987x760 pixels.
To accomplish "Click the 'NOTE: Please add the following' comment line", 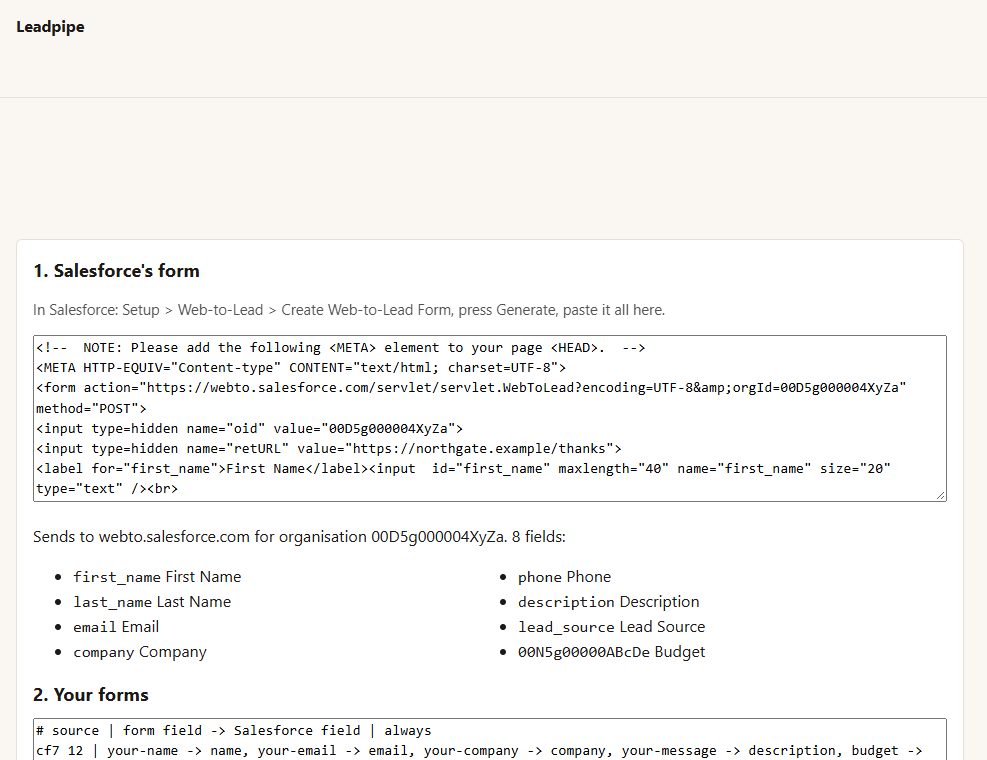I will pyautogui.click(x=341, y=348).
